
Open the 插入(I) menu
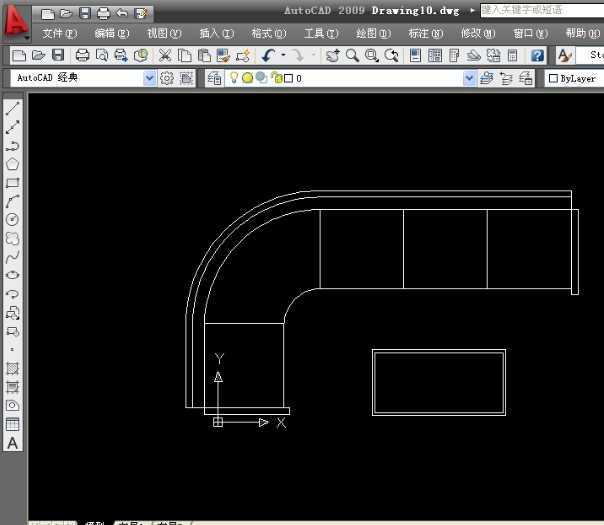pyautogui.click(x=216, y=34)
